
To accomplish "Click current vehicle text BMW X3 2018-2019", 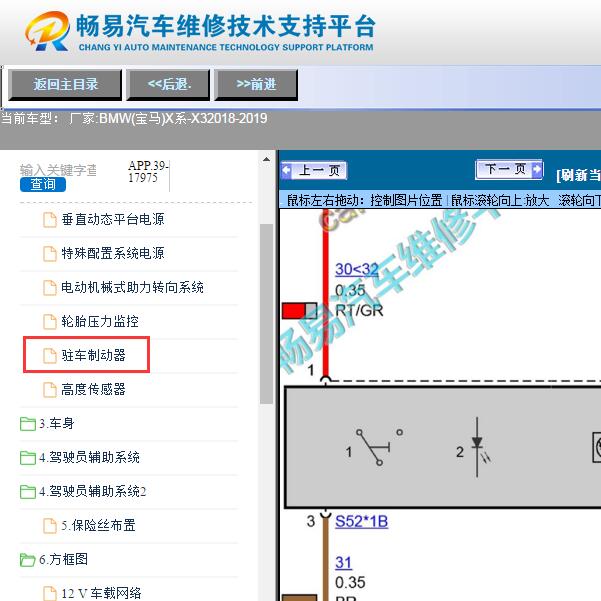I will tap(134, 118).
